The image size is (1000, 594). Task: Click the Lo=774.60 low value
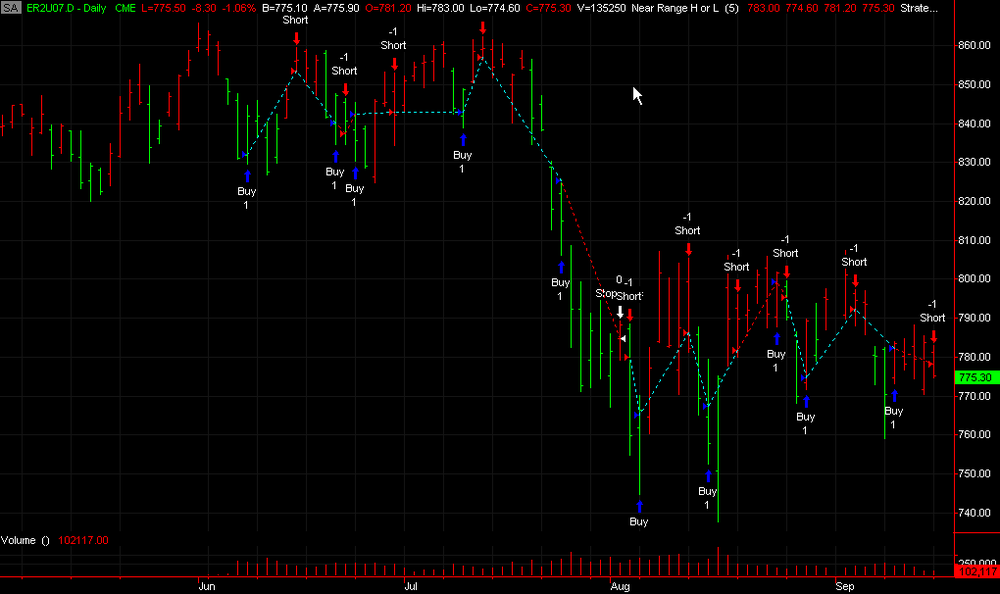(494, 8)
